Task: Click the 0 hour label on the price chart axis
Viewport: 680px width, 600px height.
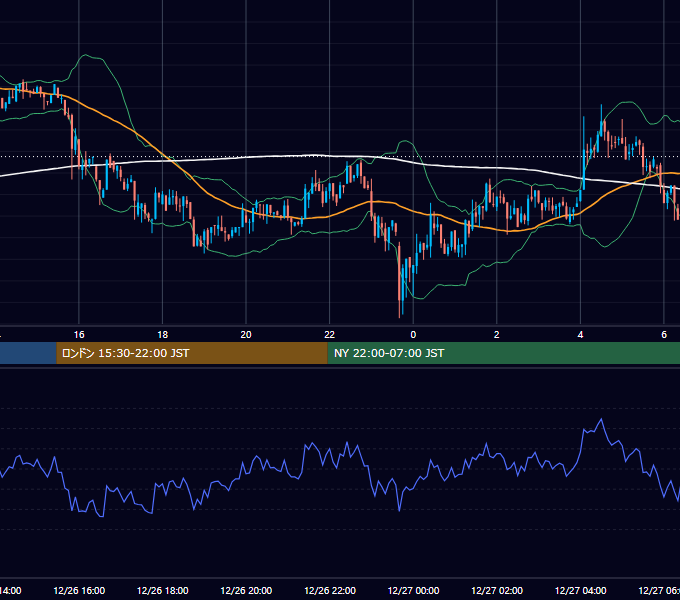Action: coord(413,335)
